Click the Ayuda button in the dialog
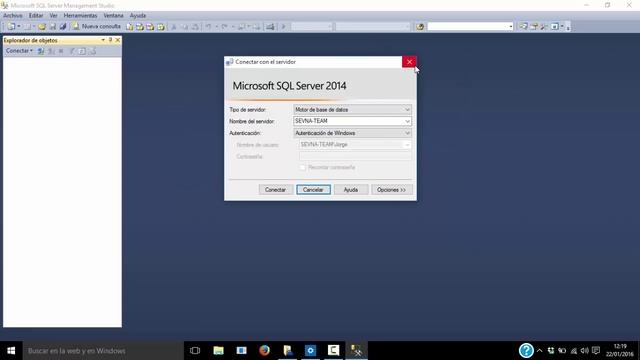640x360 pixels. point(351,190)
